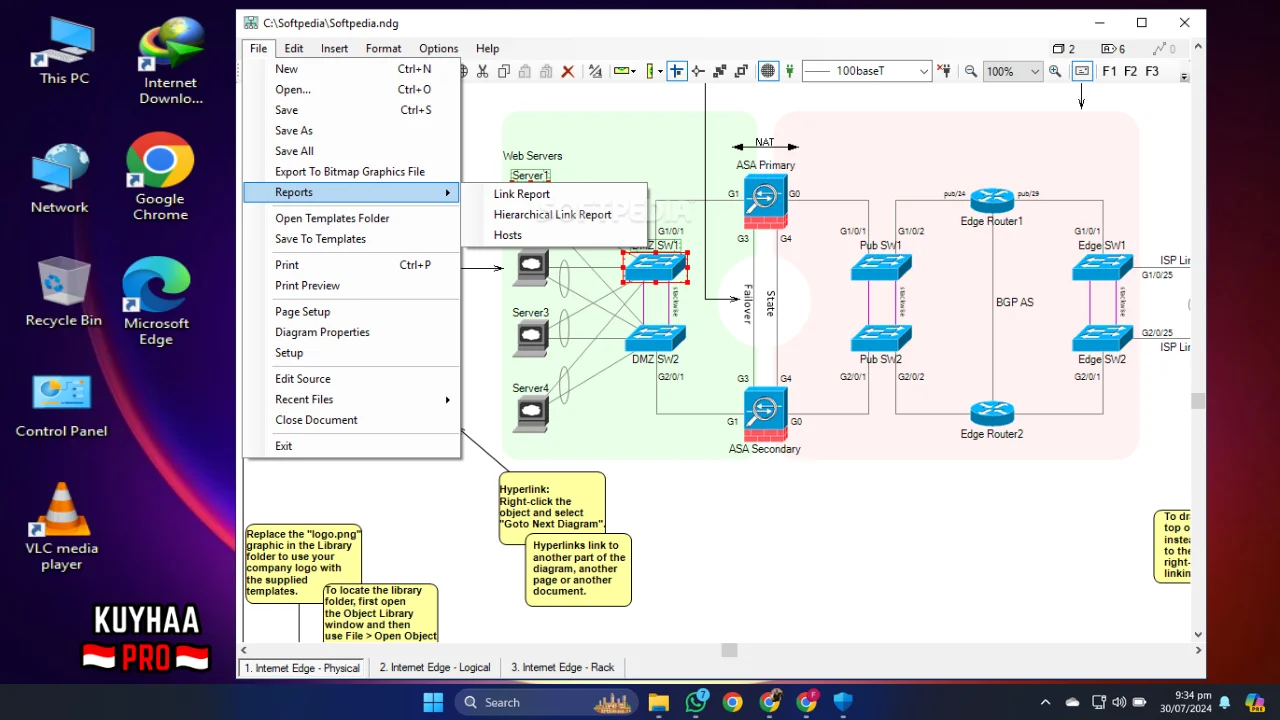Click the F3 toolbar button
This screenshot has height=720, width=1280.
[1152, 71]
